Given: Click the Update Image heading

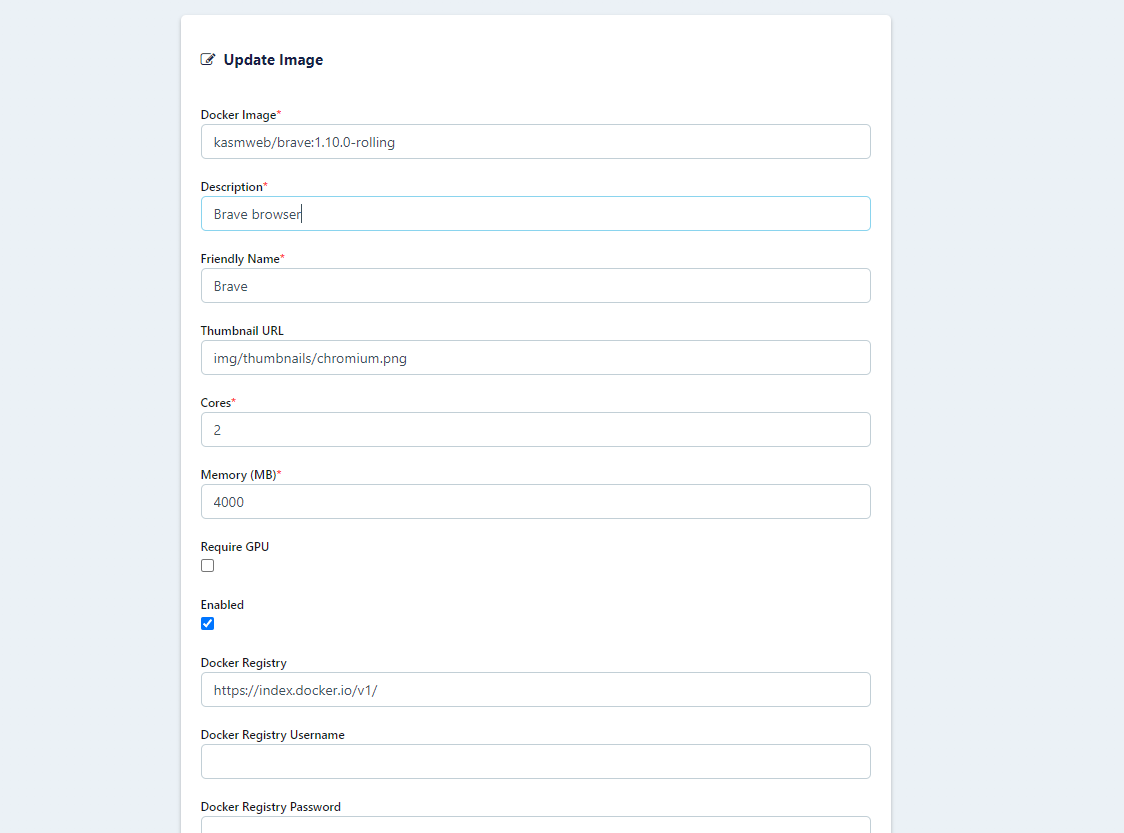Looking at the screenshot, I should [272, 59].
